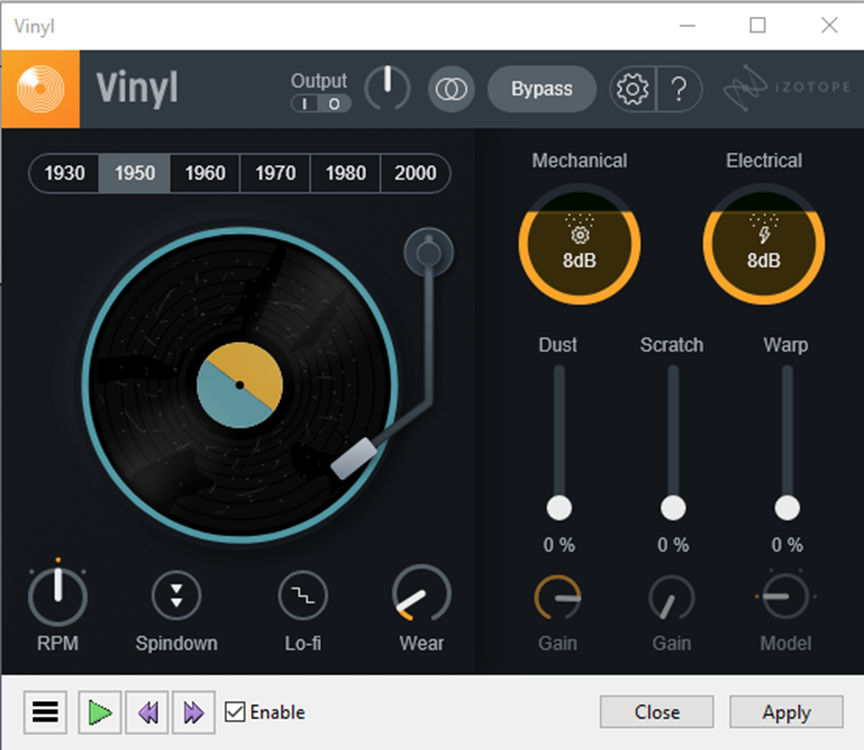The height and width of the screenshot is (750, 864).
Task: Click the Output level knob
Action: pyautogui.click(x=387, y=88)
